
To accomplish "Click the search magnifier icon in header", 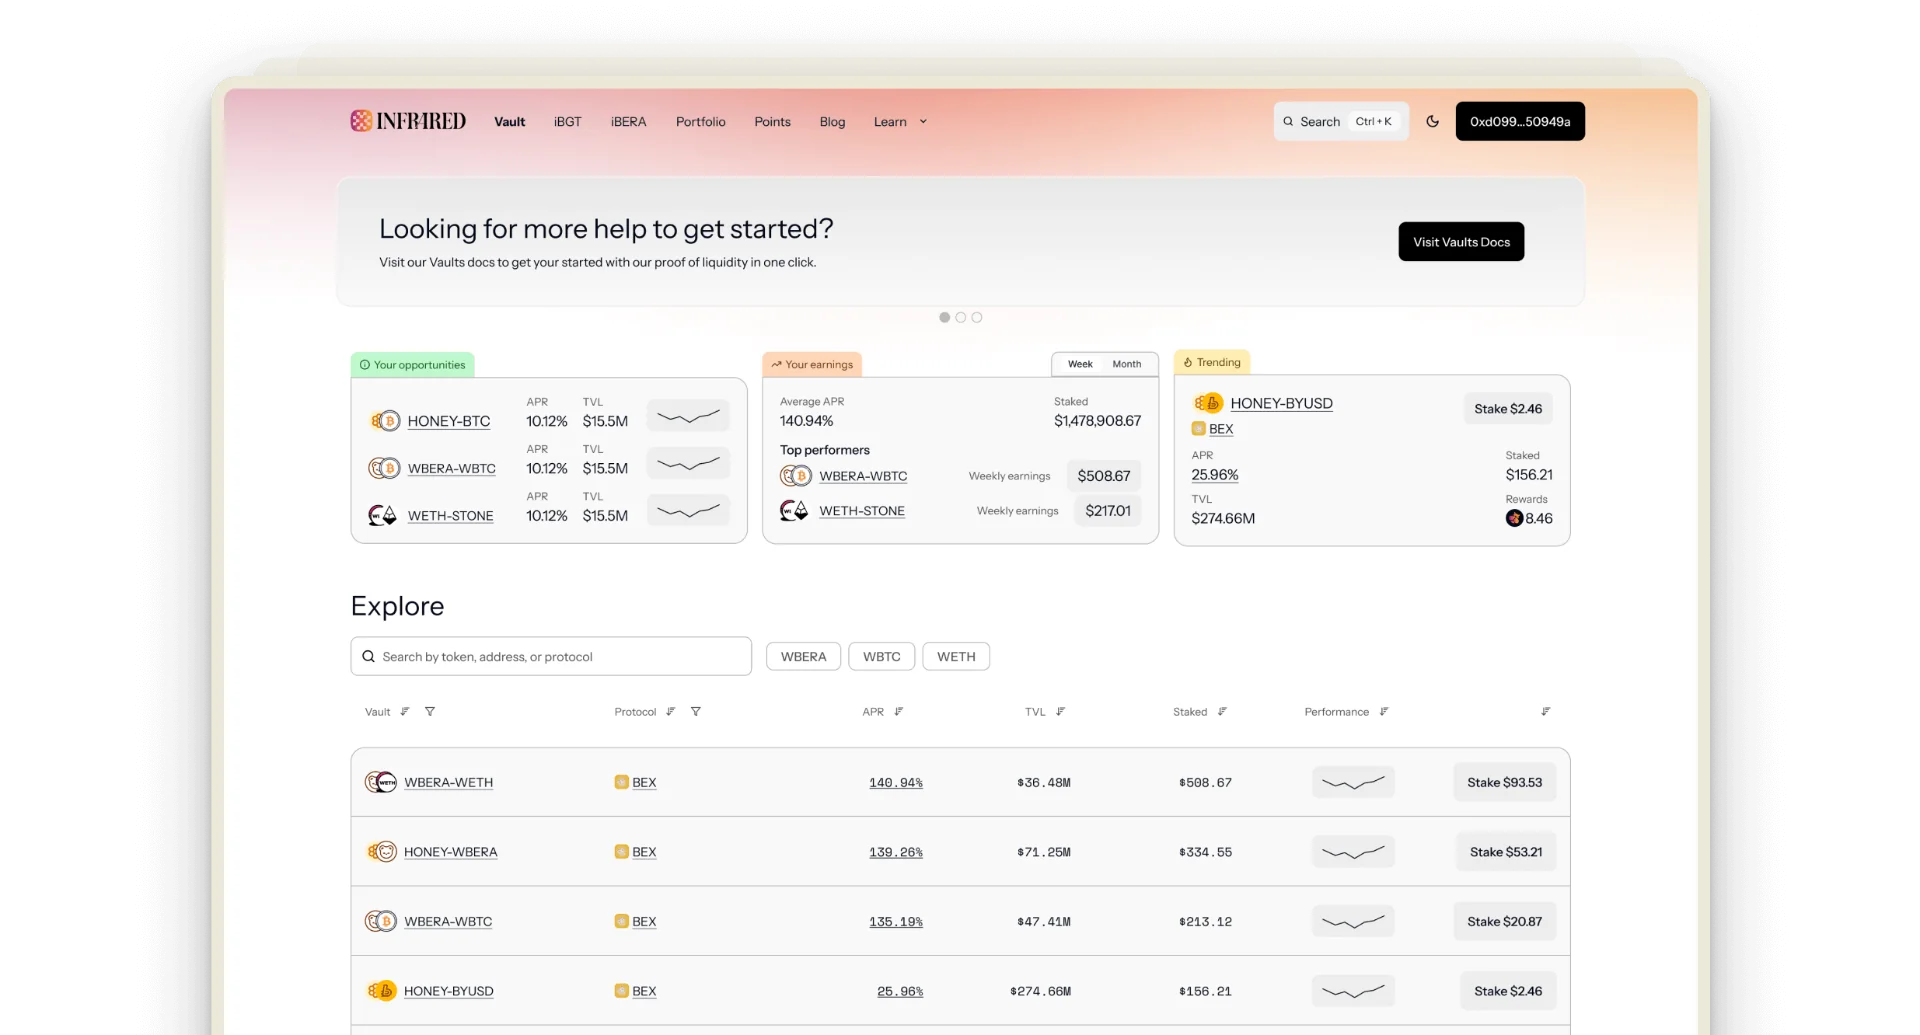I will click(1288, 122).
